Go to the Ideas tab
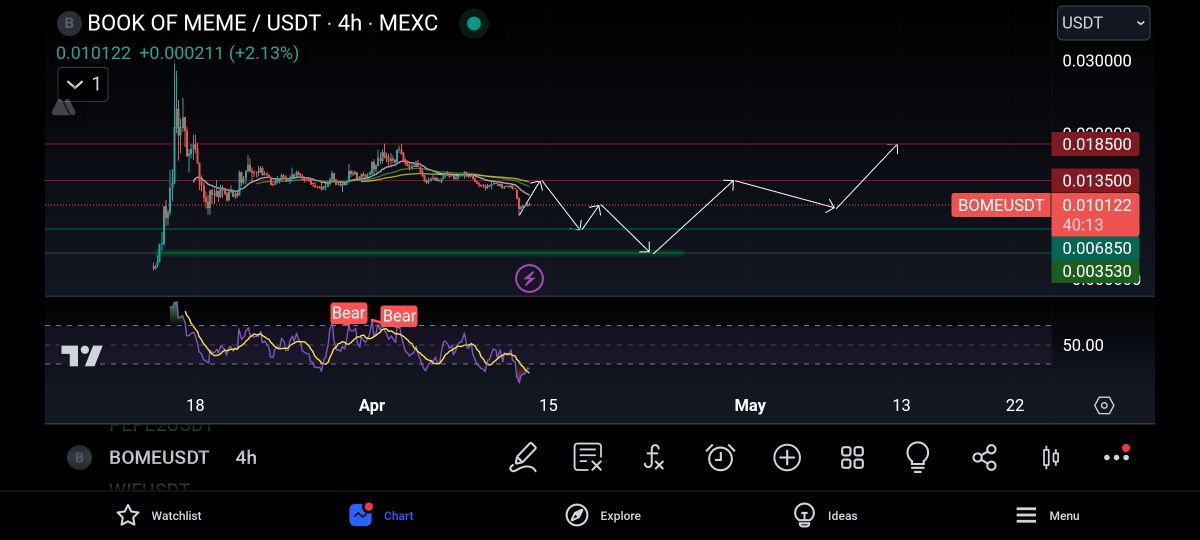 (825, 515)
